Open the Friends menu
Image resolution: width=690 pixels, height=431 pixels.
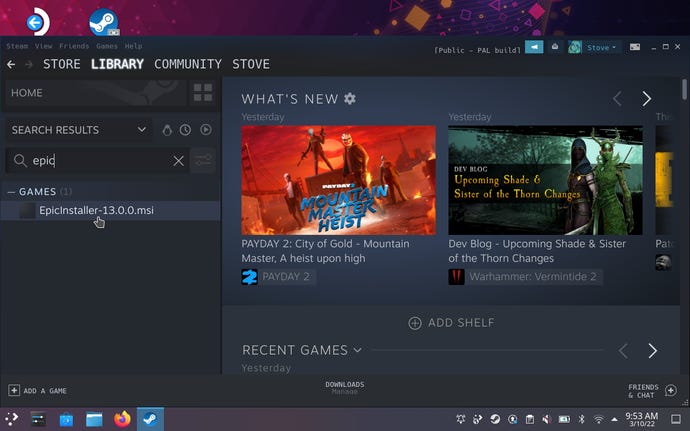click(74, 46)
